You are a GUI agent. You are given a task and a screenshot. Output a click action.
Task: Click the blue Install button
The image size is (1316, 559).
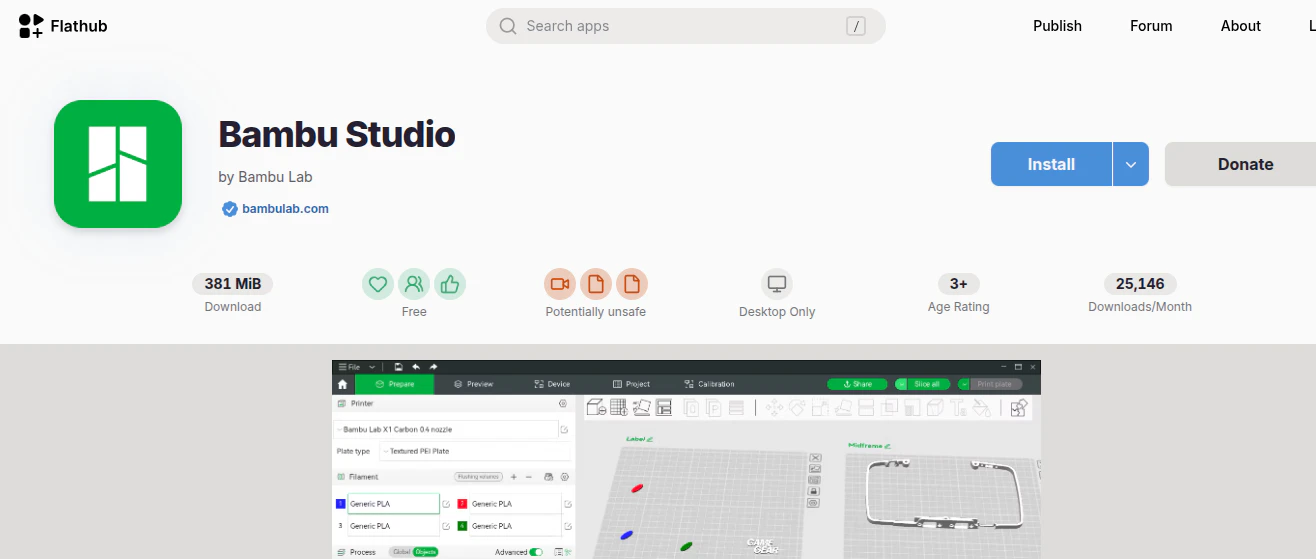coord(1051,164)
